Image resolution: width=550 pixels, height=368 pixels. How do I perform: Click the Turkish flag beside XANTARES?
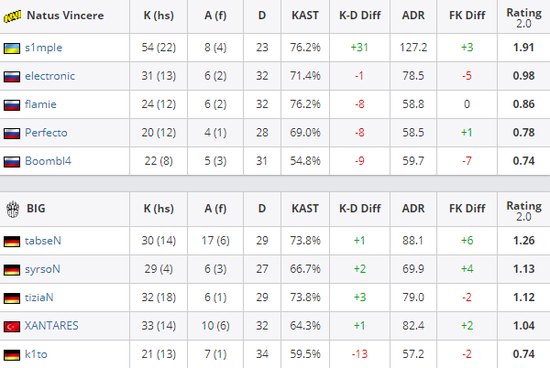pyautogui.click(x=12, y=327)
